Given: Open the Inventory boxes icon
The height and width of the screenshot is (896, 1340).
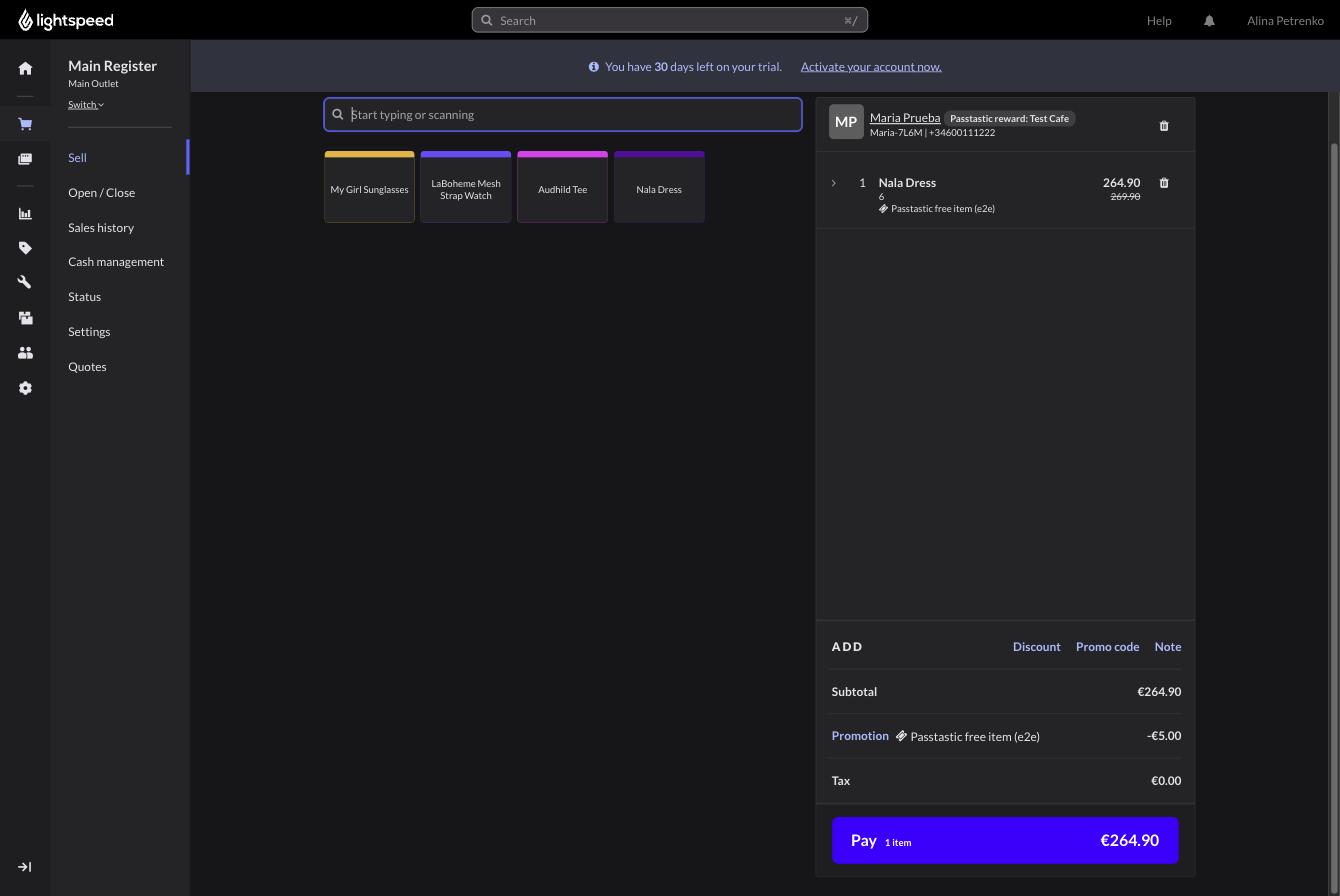Looking at the screenshot, I should click(25, 318).
